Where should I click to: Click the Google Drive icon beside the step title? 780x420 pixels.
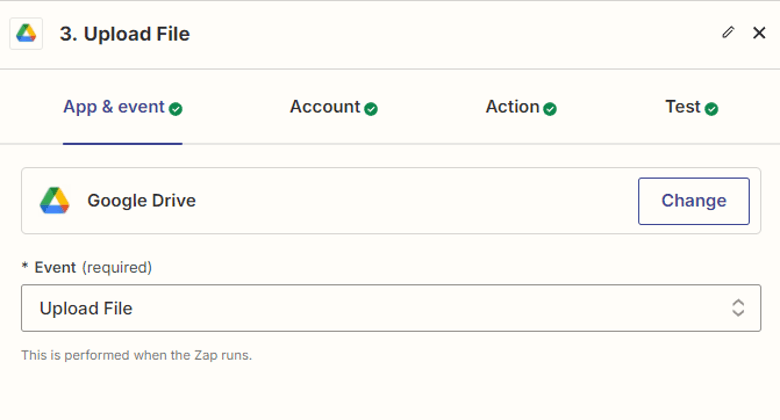(x=26, y=34)
